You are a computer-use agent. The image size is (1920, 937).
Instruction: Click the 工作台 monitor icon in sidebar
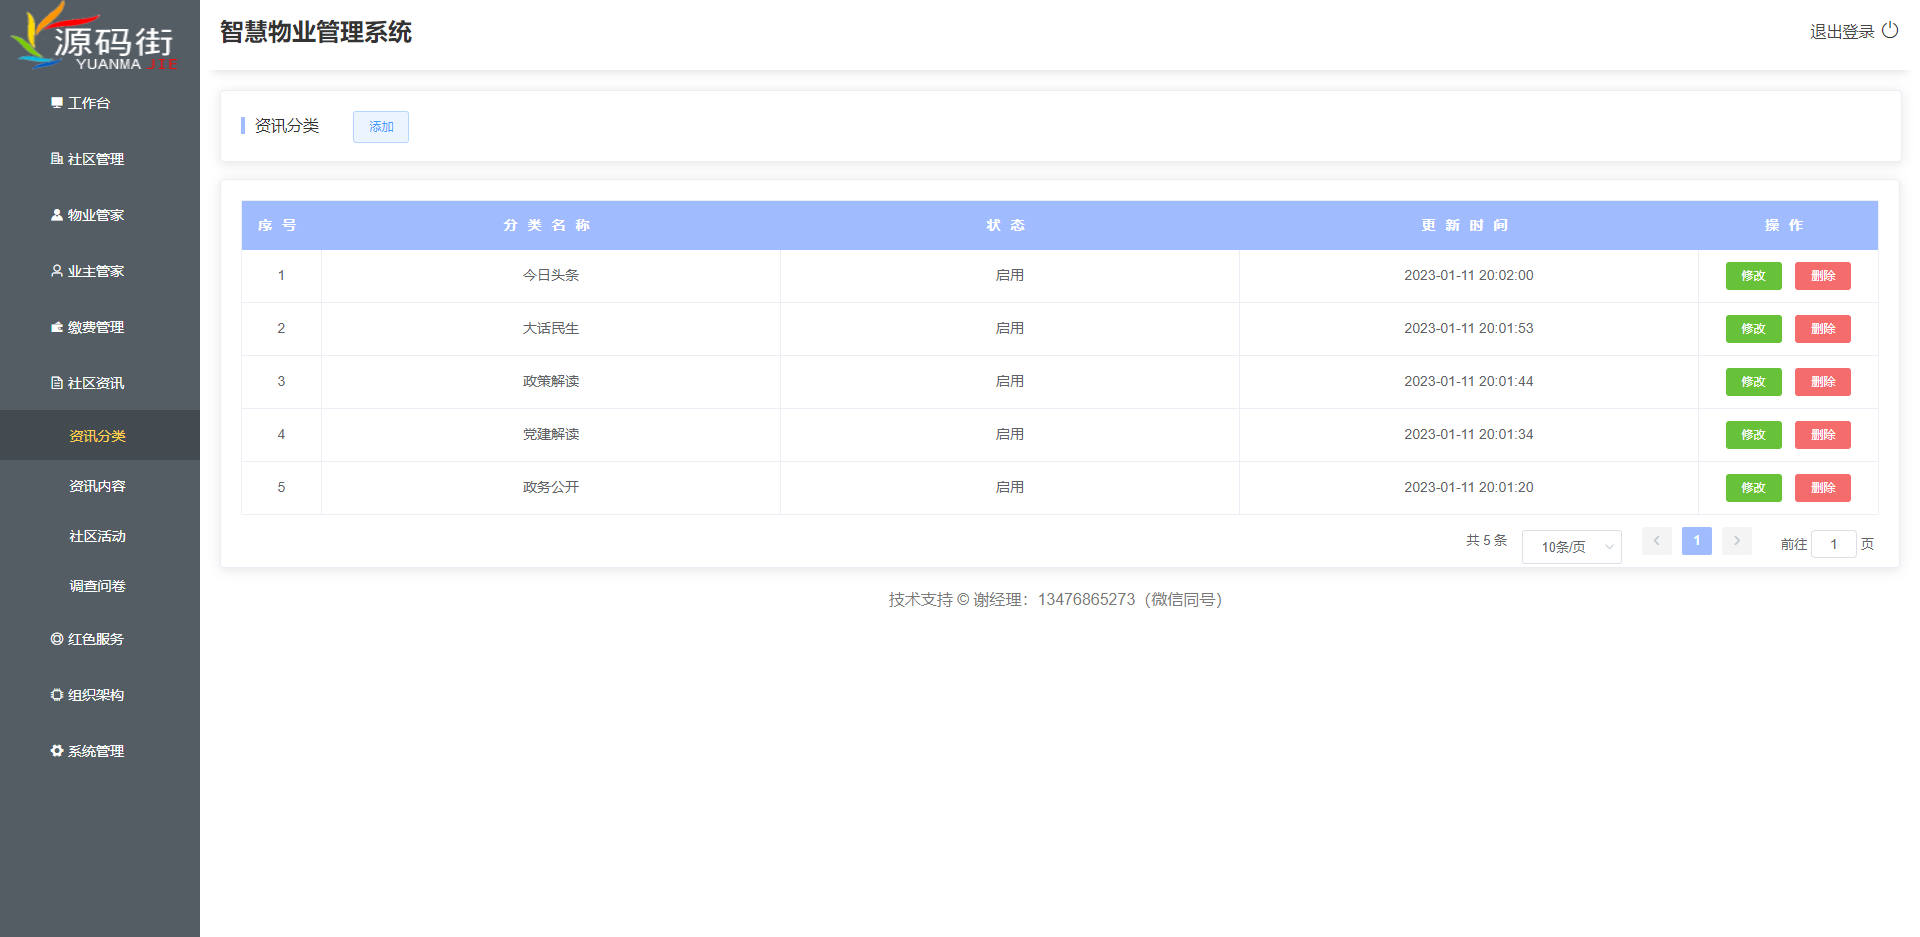[x=57, y=103]
